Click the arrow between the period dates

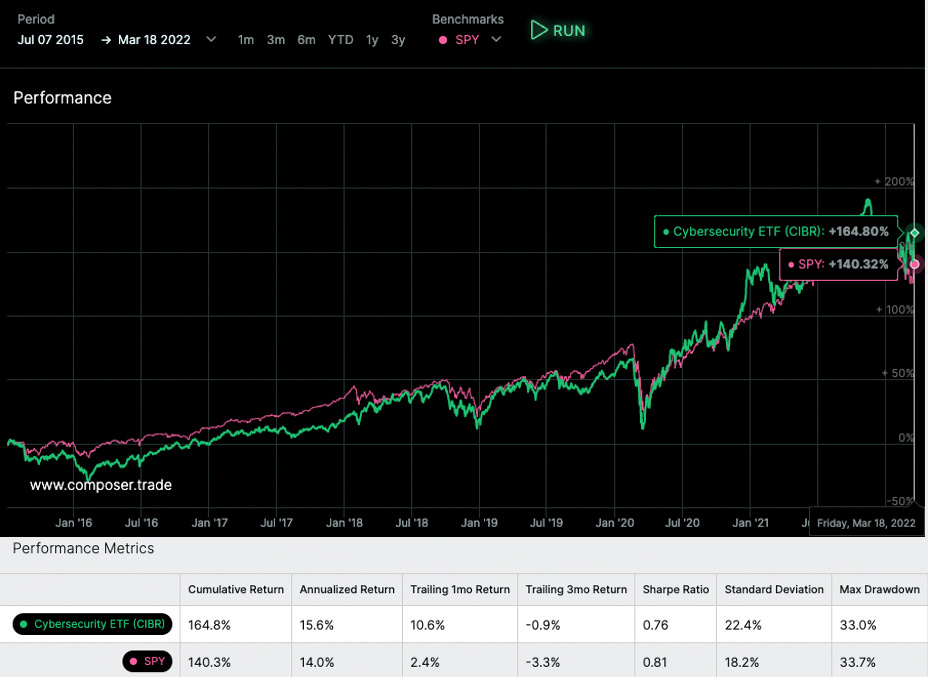click(106, 40)
